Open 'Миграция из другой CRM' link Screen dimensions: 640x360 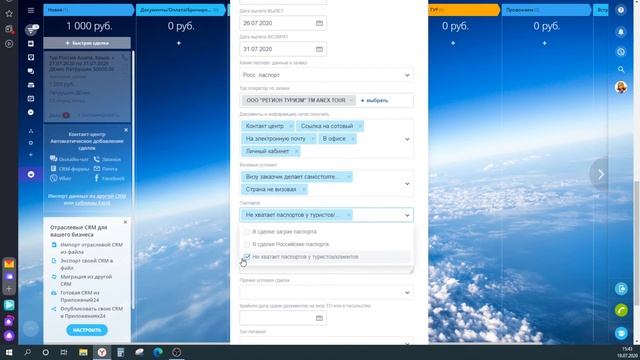pyautogui.click(x=86, y=280)
